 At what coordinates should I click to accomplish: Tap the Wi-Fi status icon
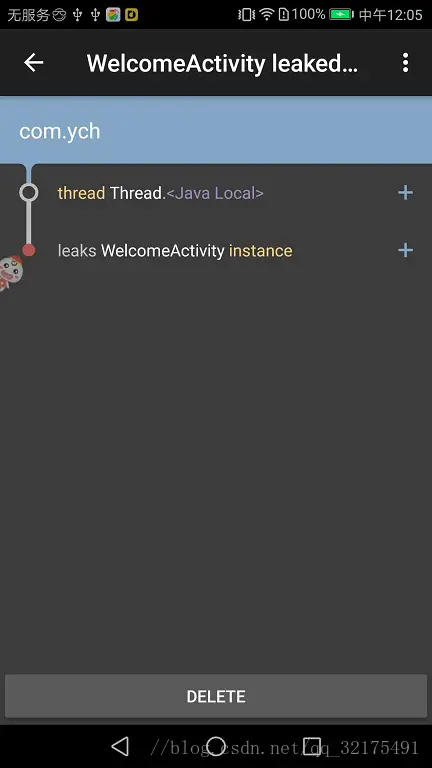click(x=266, y=14)
